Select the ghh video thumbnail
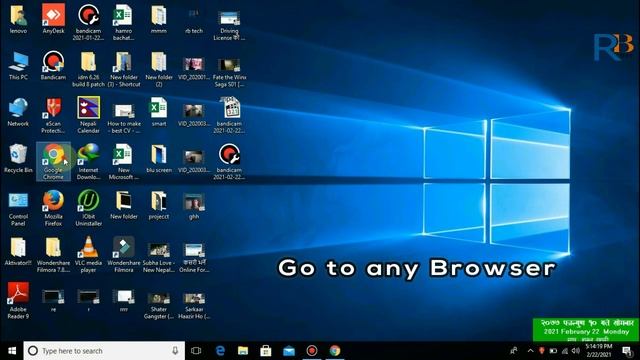The height and width of the screenshot is (360, 640). [194, 207]
